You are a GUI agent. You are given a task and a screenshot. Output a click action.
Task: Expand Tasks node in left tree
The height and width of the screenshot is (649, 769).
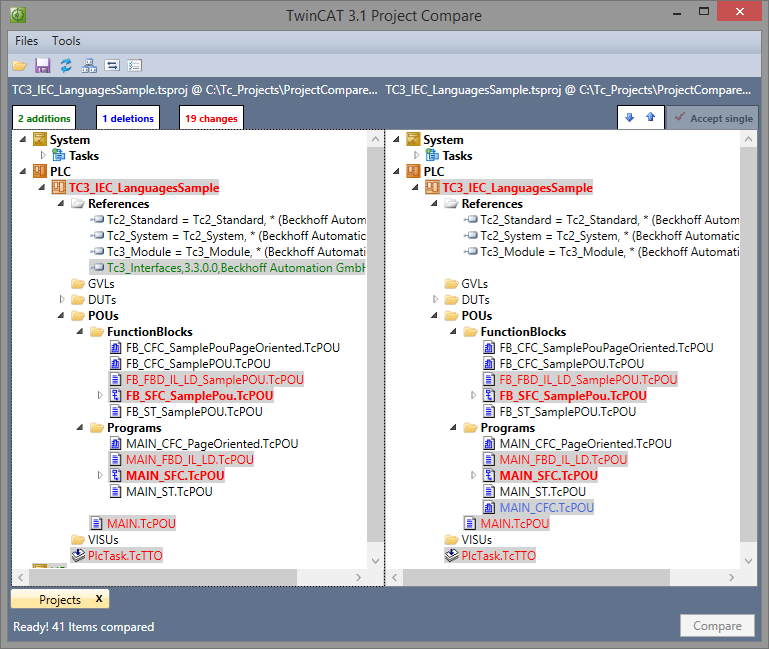[x=43, y=156]
